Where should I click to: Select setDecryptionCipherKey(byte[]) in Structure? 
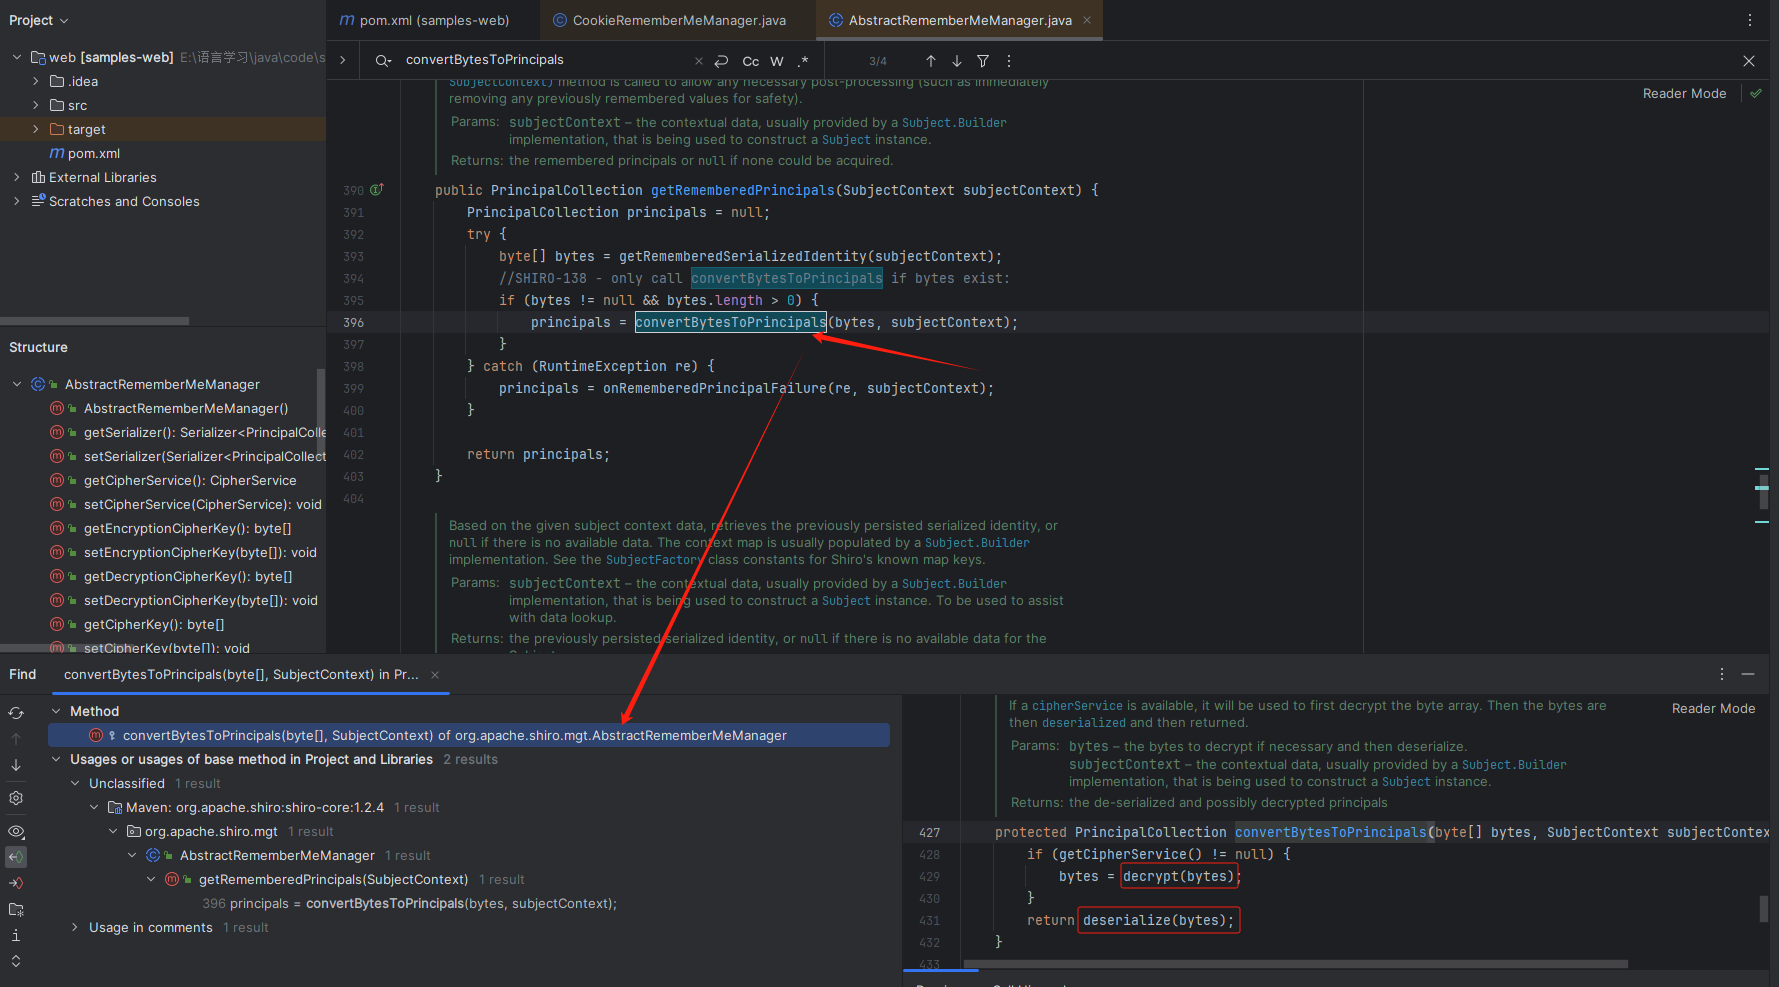point(200,600)
